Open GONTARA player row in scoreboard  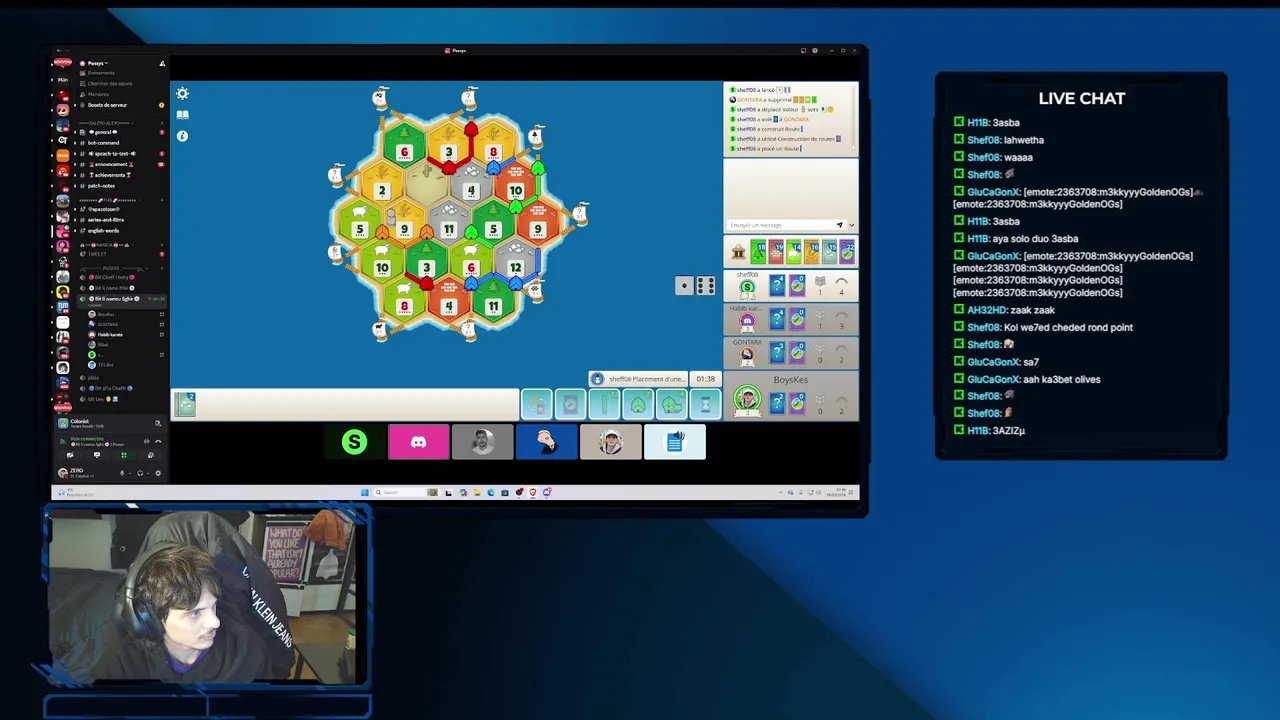(x=790, y=353)
